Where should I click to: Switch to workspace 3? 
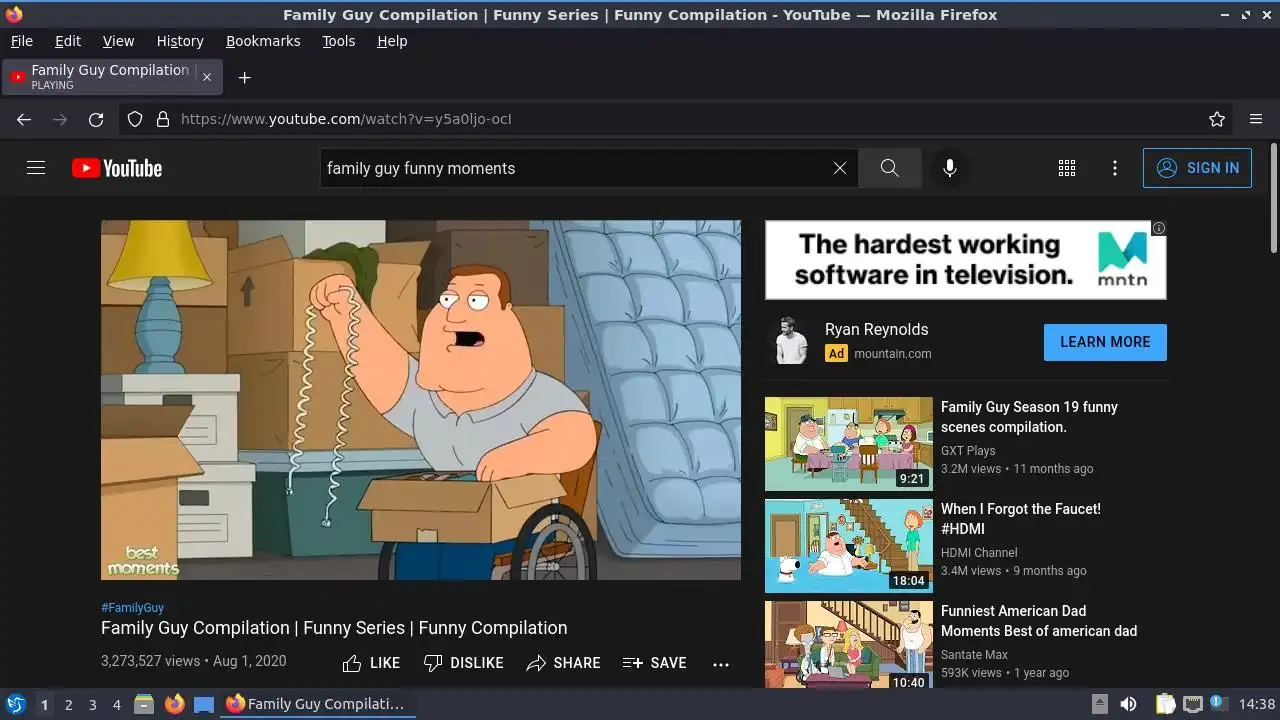click(92, 704)
